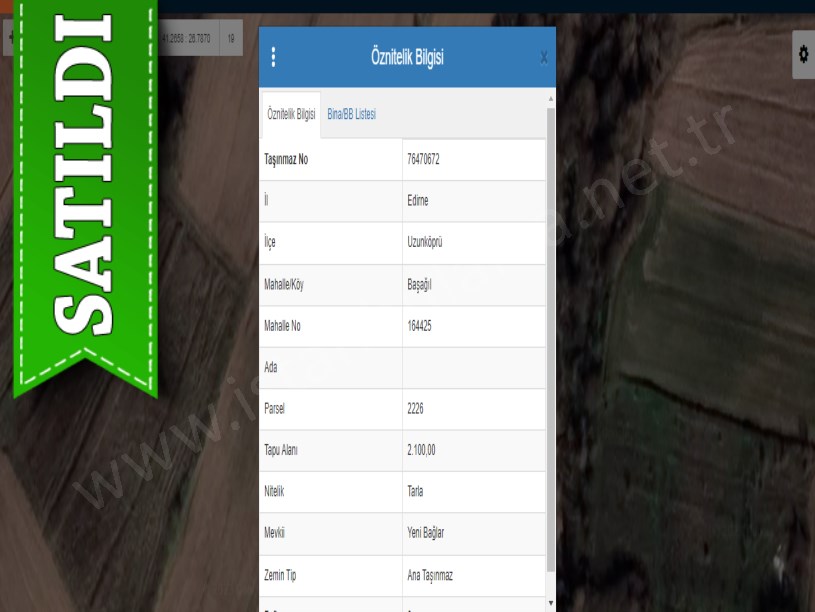
Task: Click the map coordinates display in toolbar
Action: pyautogui.click(x=186, y=38)
